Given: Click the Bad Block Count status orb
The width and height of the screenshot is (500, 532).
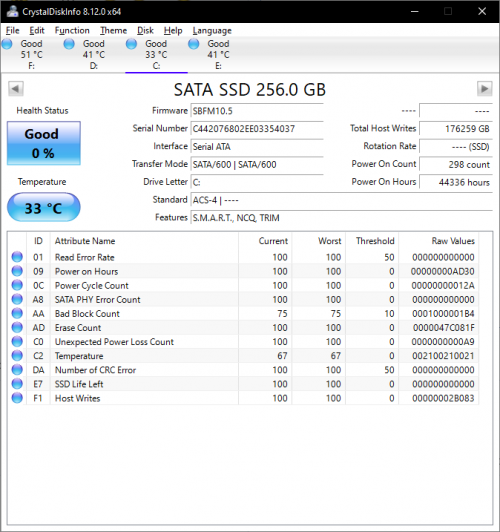Looking at the screenshot, I should coord(17,313).
